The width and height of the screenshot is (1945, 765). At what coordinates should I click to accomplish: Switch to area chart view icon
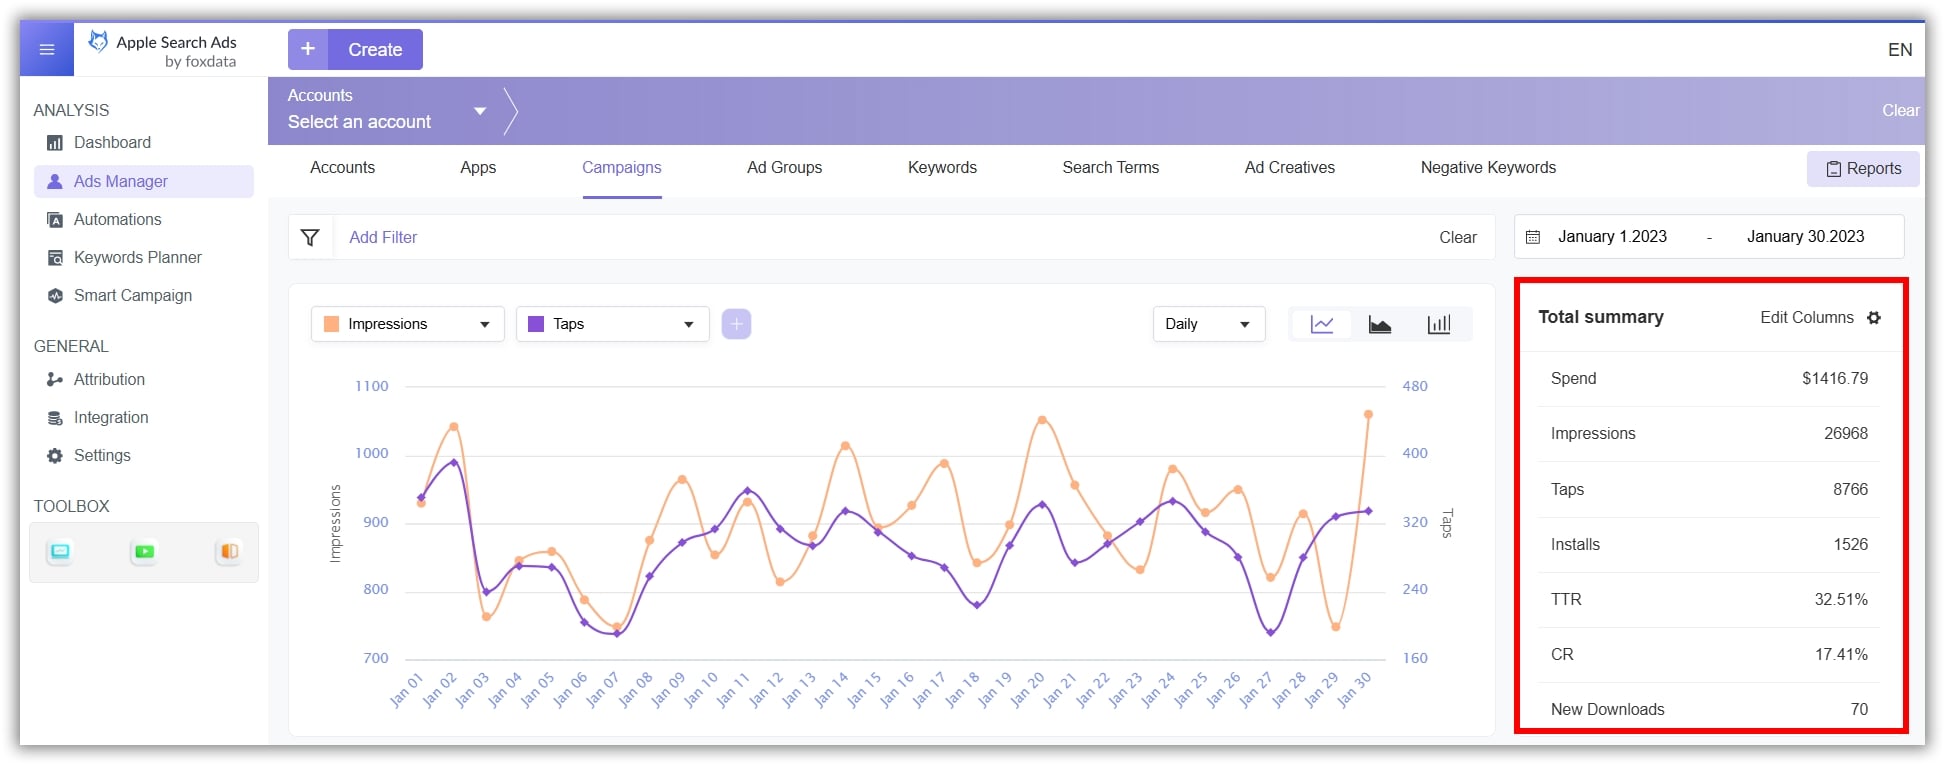[x=1379, y=324]
